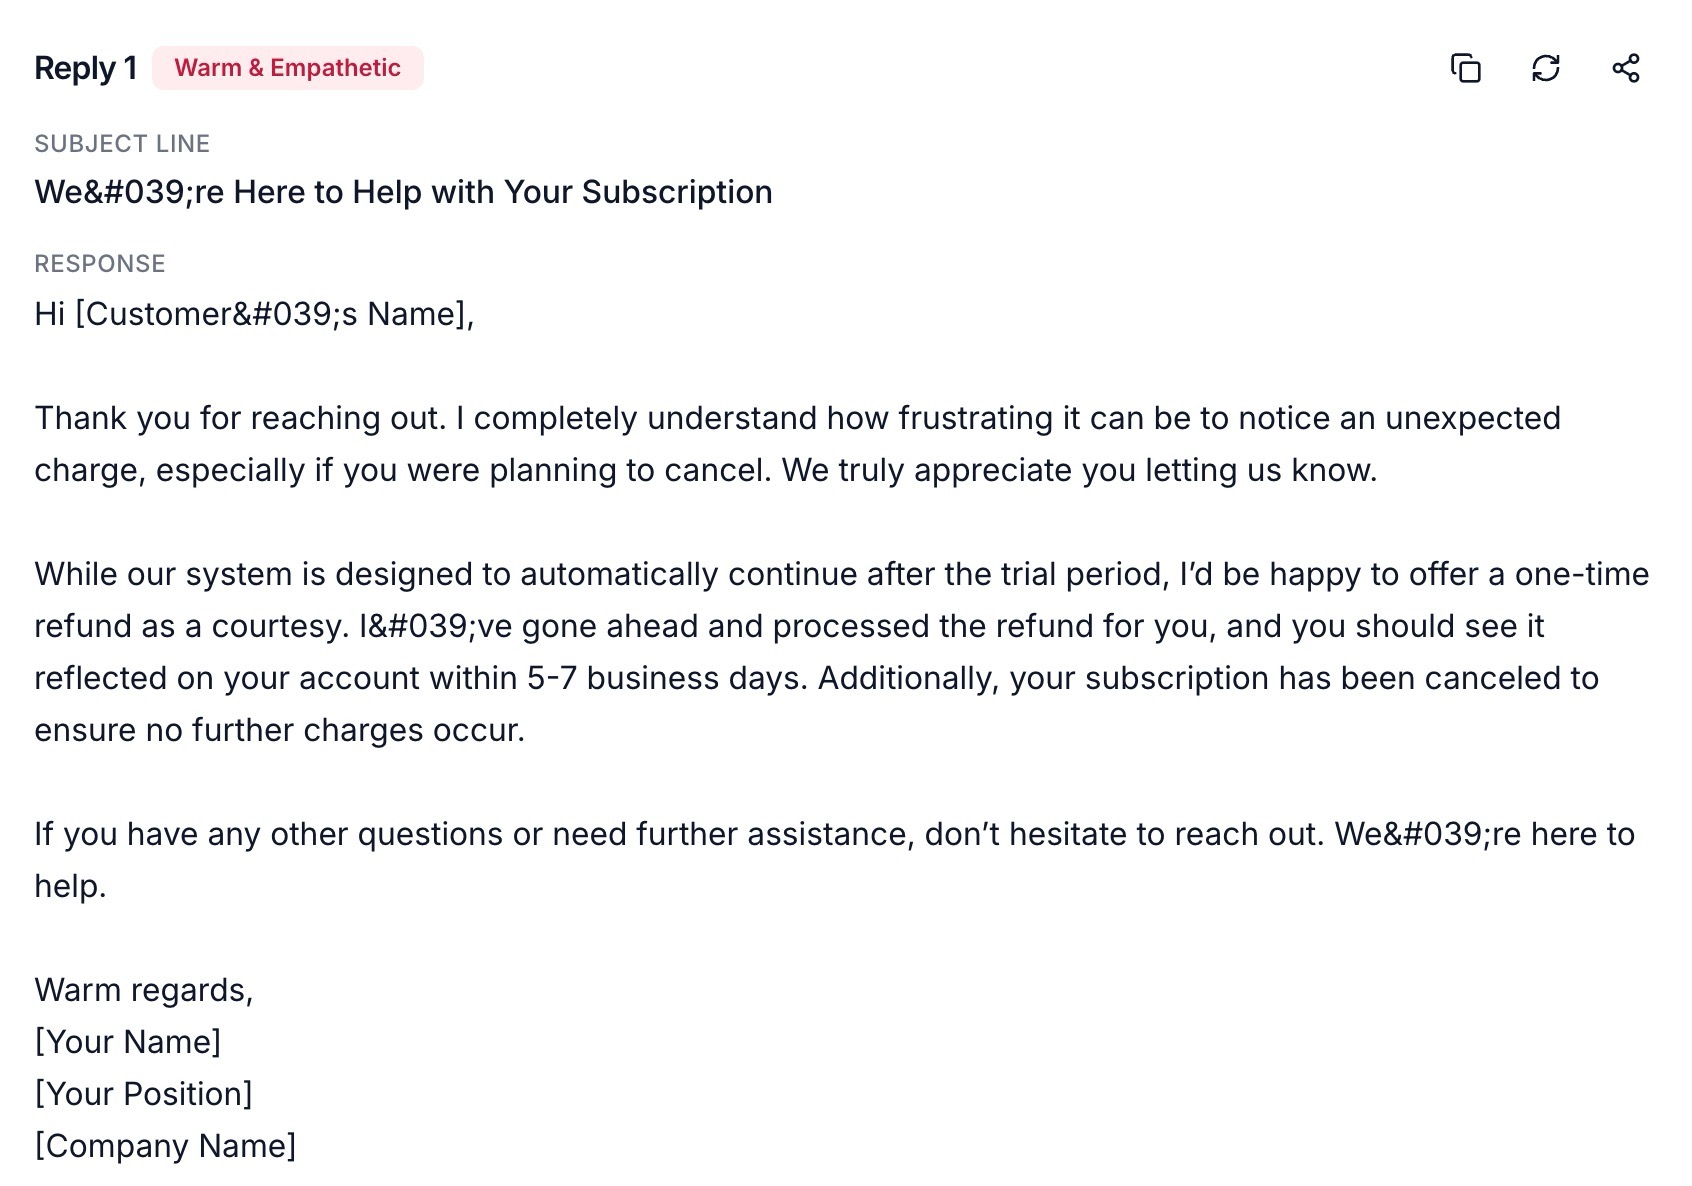
Task: Select the circular arrows regeneration icon
Action: tap(1545, 68)
